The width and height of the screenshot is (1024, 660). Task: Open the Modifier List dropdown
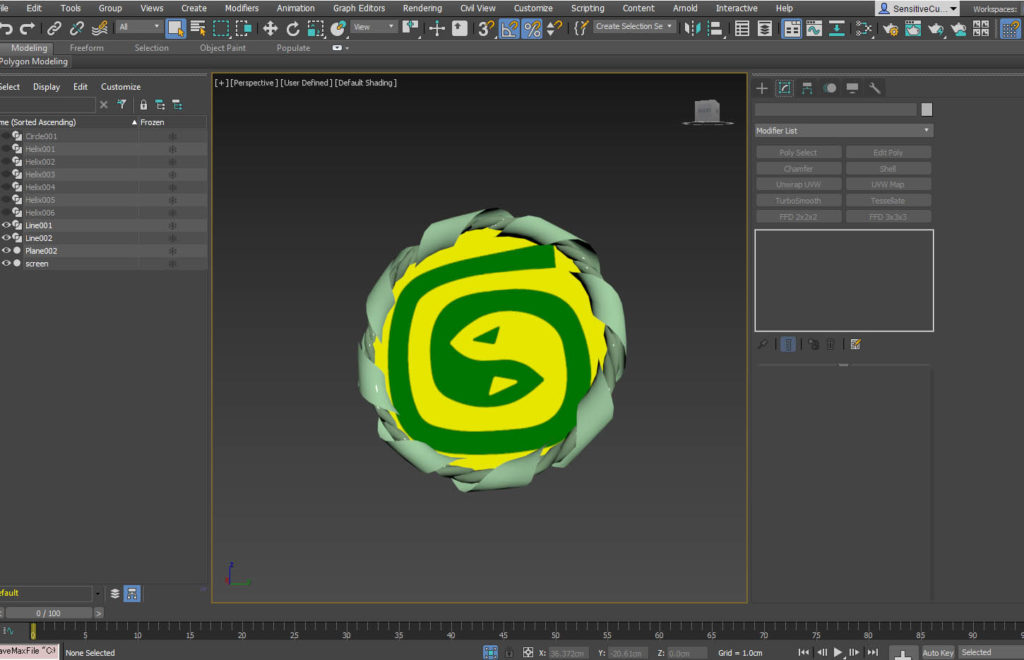point(843,130)
